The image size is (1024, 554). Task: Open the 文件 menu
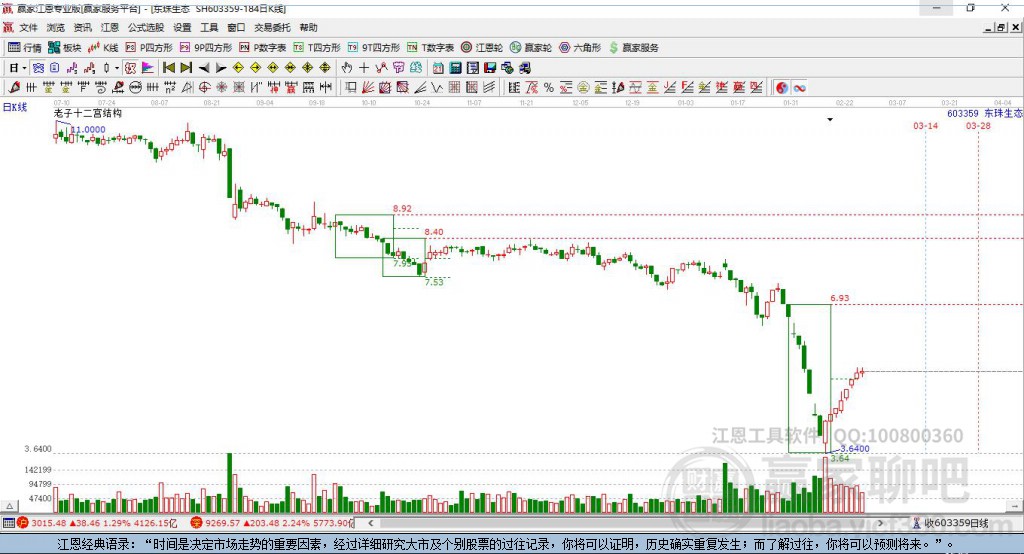pyautogui.click(x=29, y=27)
